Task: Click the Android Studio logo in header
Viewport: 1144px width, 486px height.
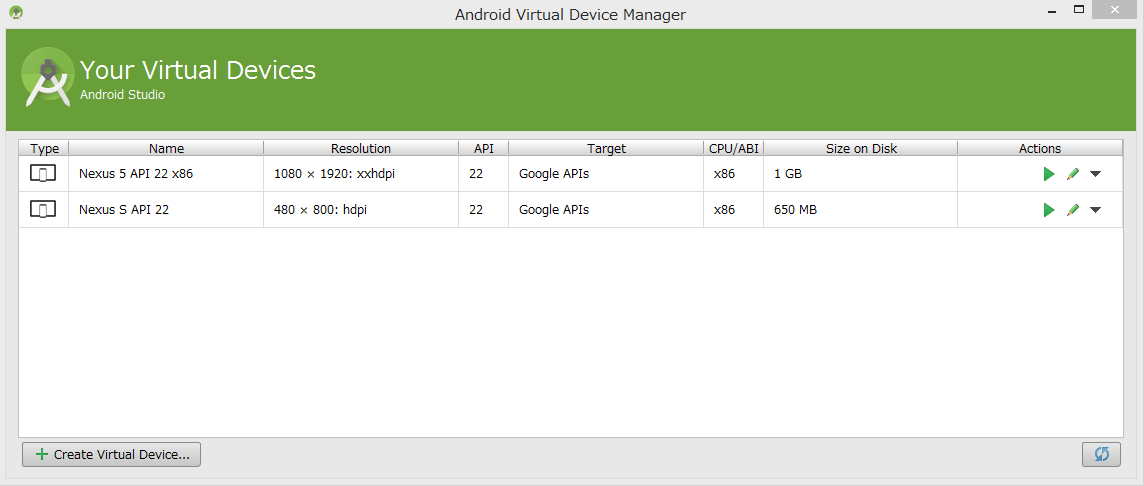Action: coord(48,77)
